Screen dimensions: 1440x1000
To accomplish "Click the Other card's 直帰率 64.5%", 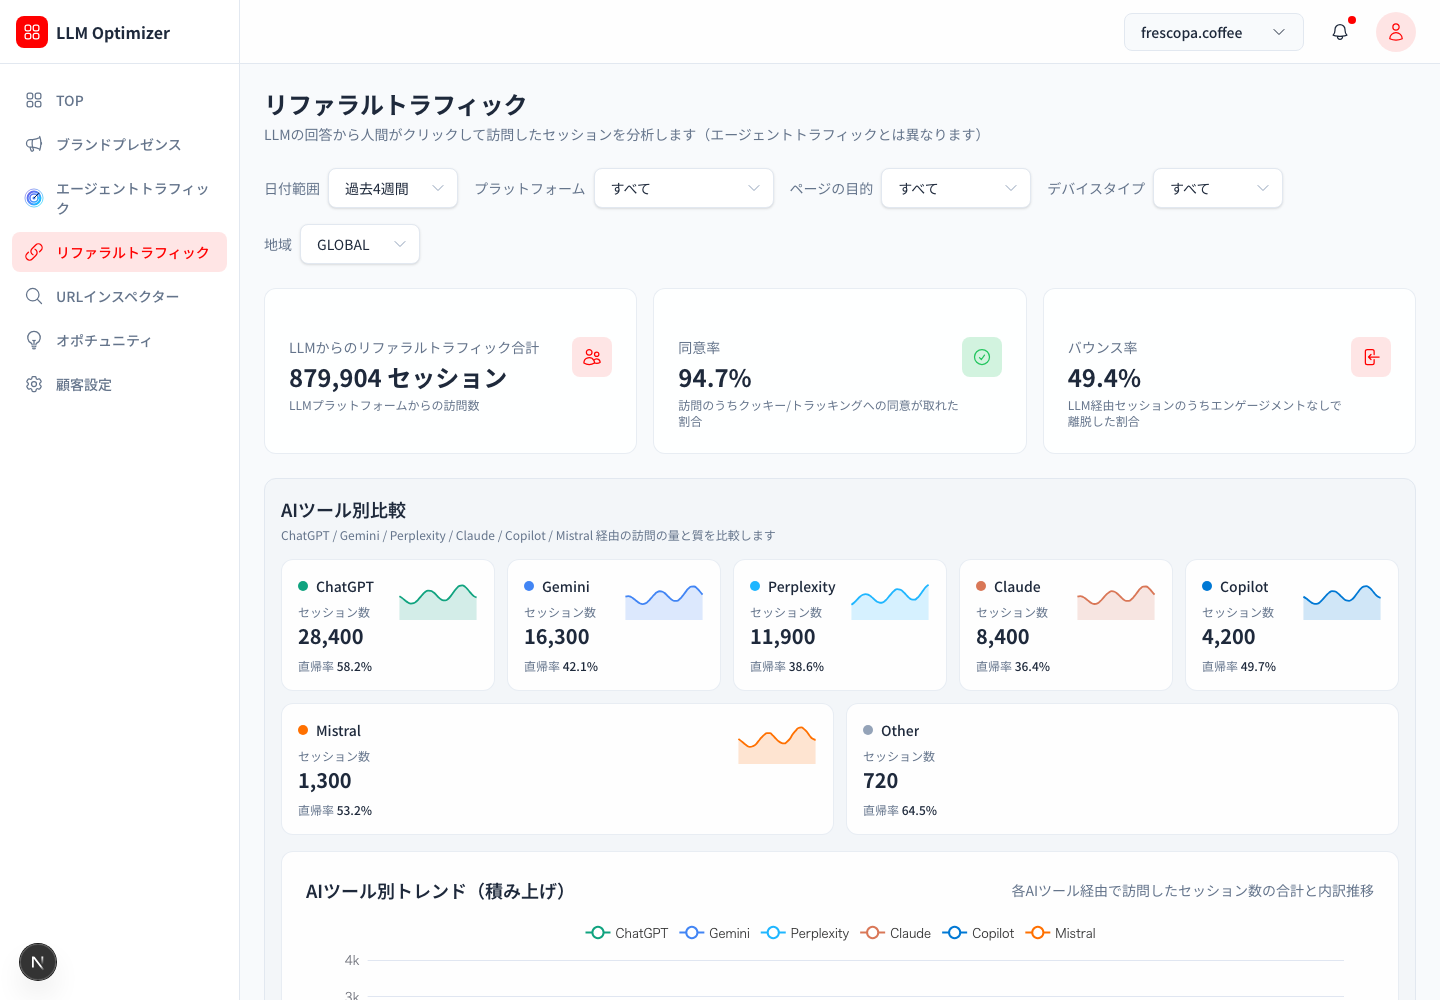I will click(900, 810).
